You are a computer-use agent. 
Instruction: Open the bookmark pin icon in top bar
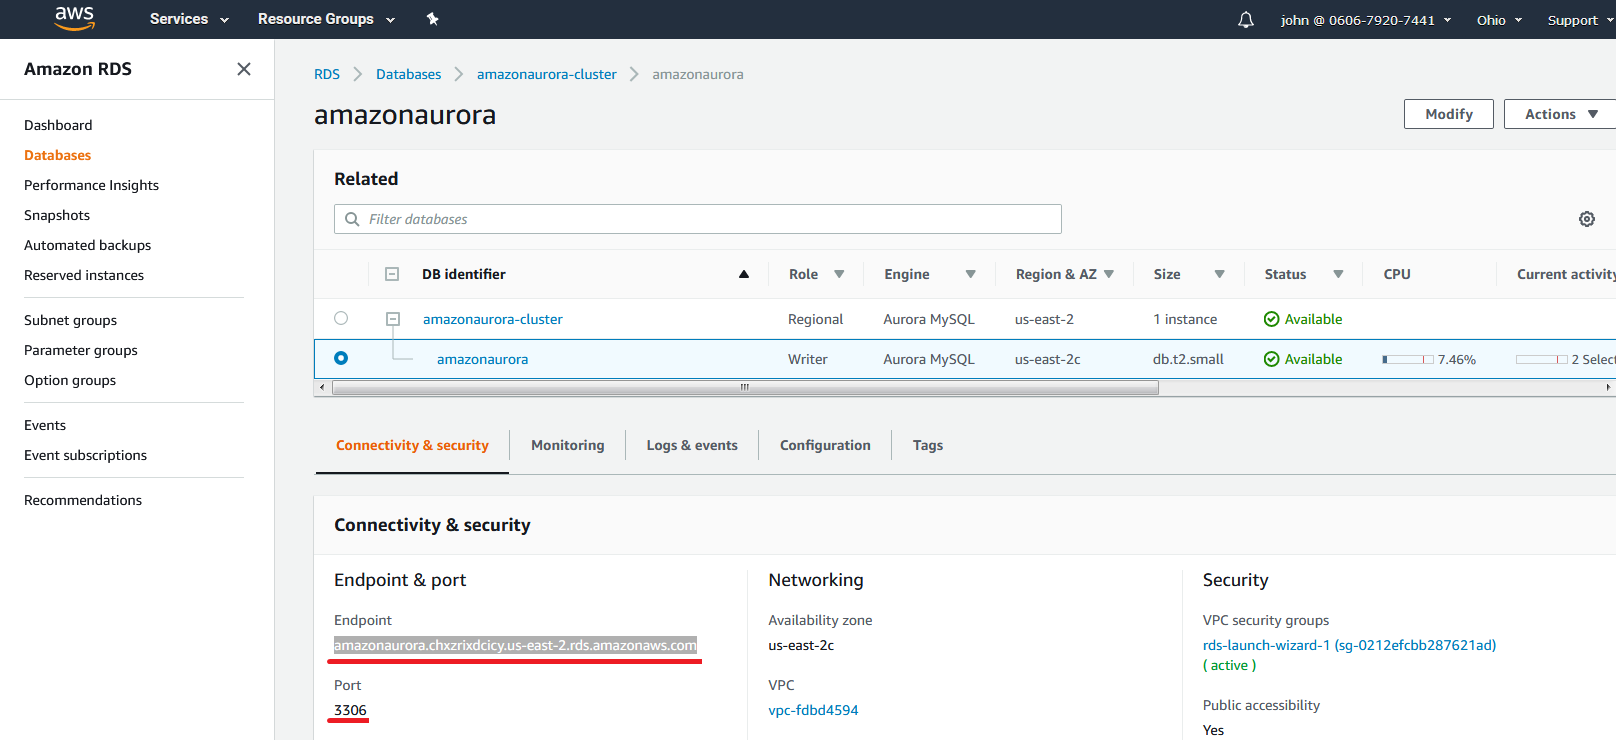[432, 19]
